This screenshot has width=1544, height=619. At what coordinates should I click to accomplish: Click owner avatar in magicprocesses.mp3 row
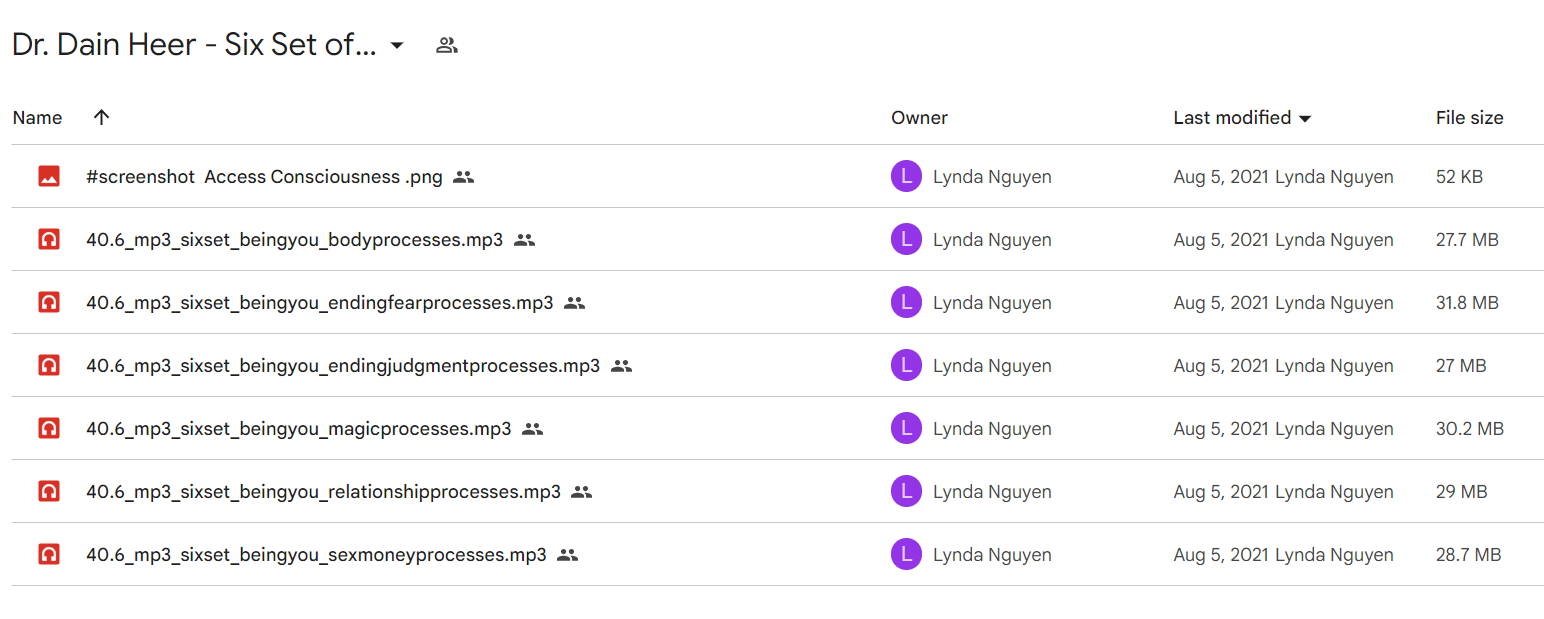pos(906,429)
